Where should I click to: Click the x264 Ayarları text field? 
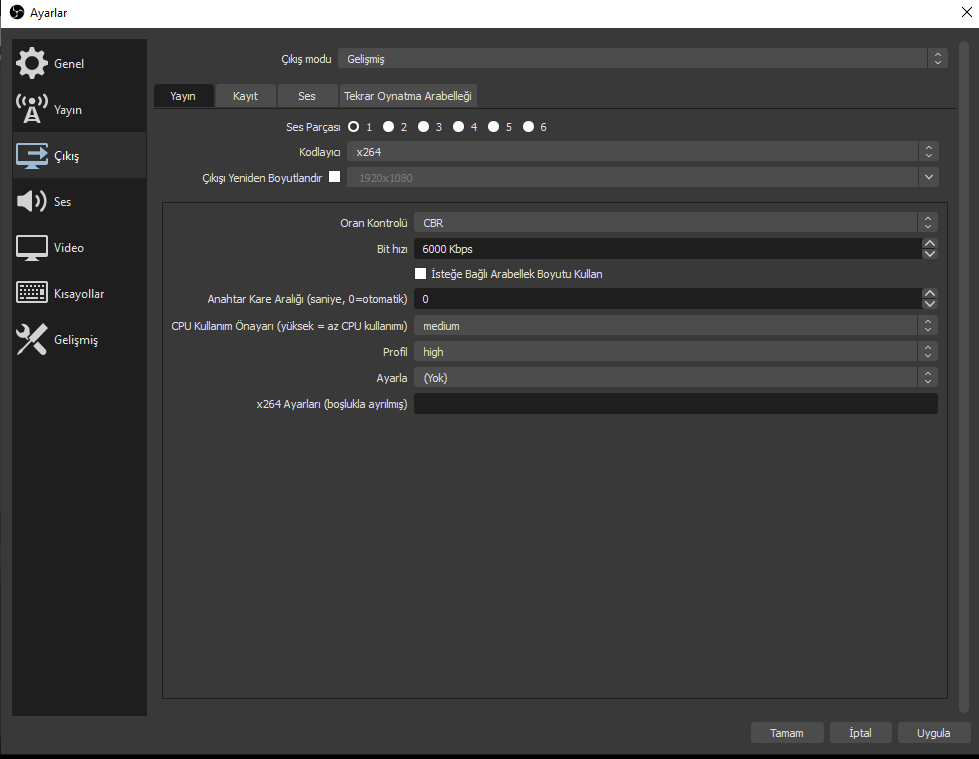(676, 403)
